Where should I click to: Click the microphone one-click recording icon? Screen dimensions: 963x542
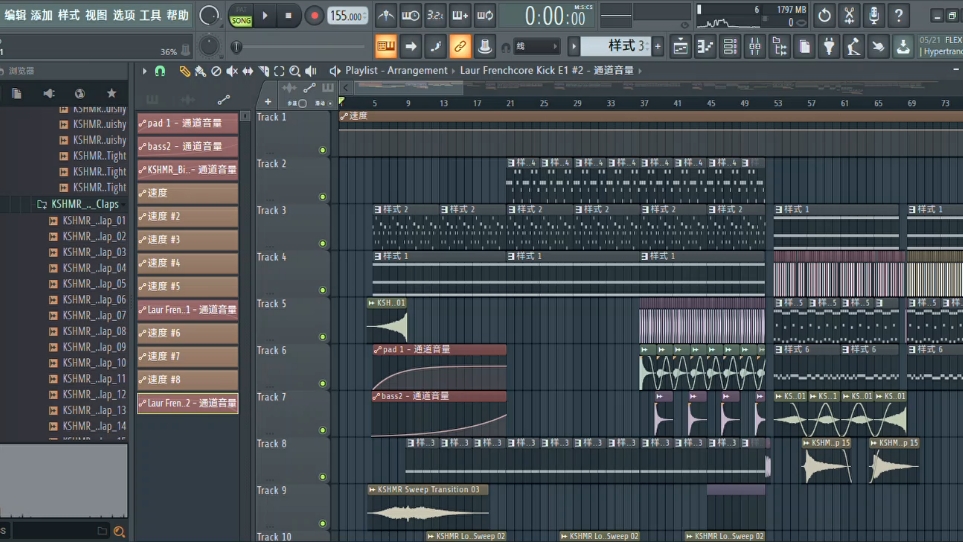(x=874, y=15)
